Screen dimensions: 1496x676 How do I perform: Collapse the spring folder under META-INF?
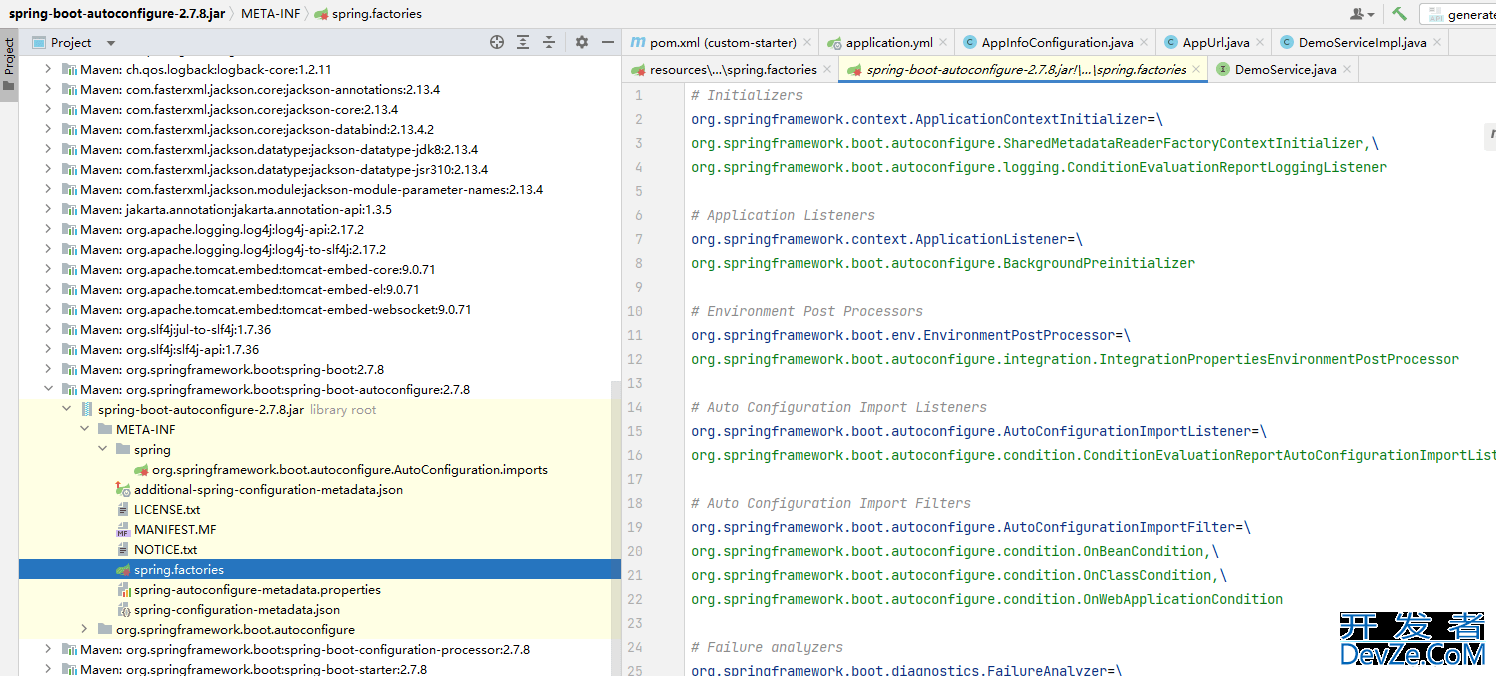pos(102,450)
